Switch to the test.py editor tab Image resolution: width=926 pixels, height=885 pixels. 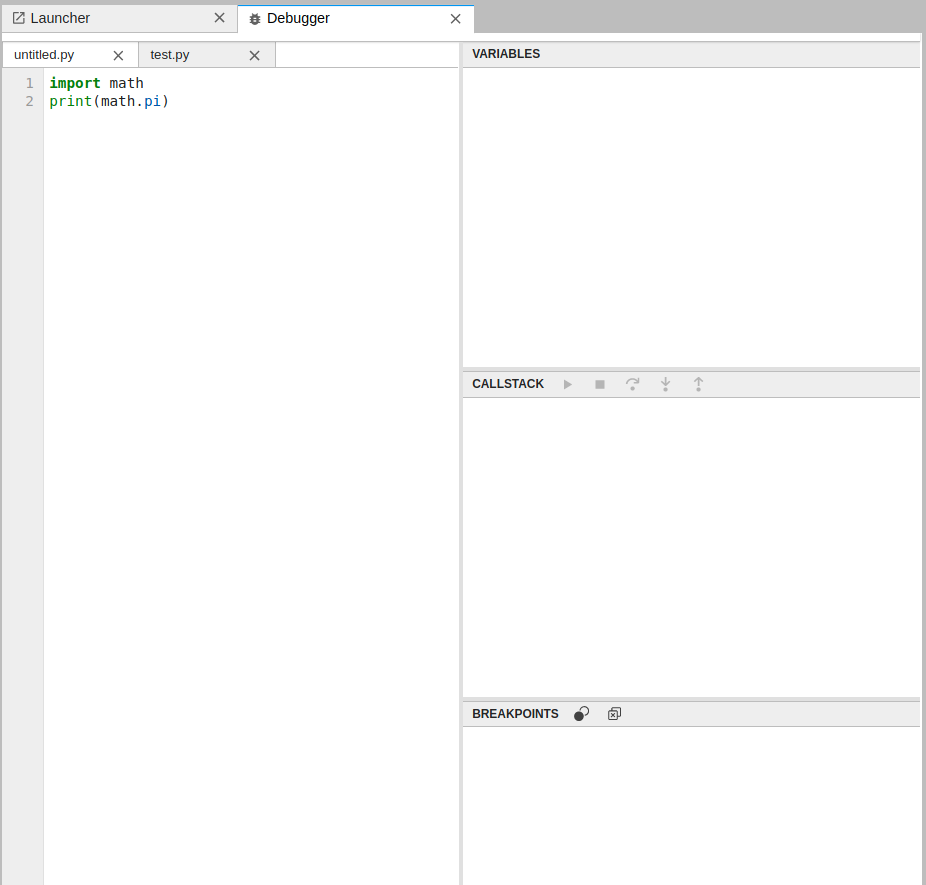click(170, 55)
